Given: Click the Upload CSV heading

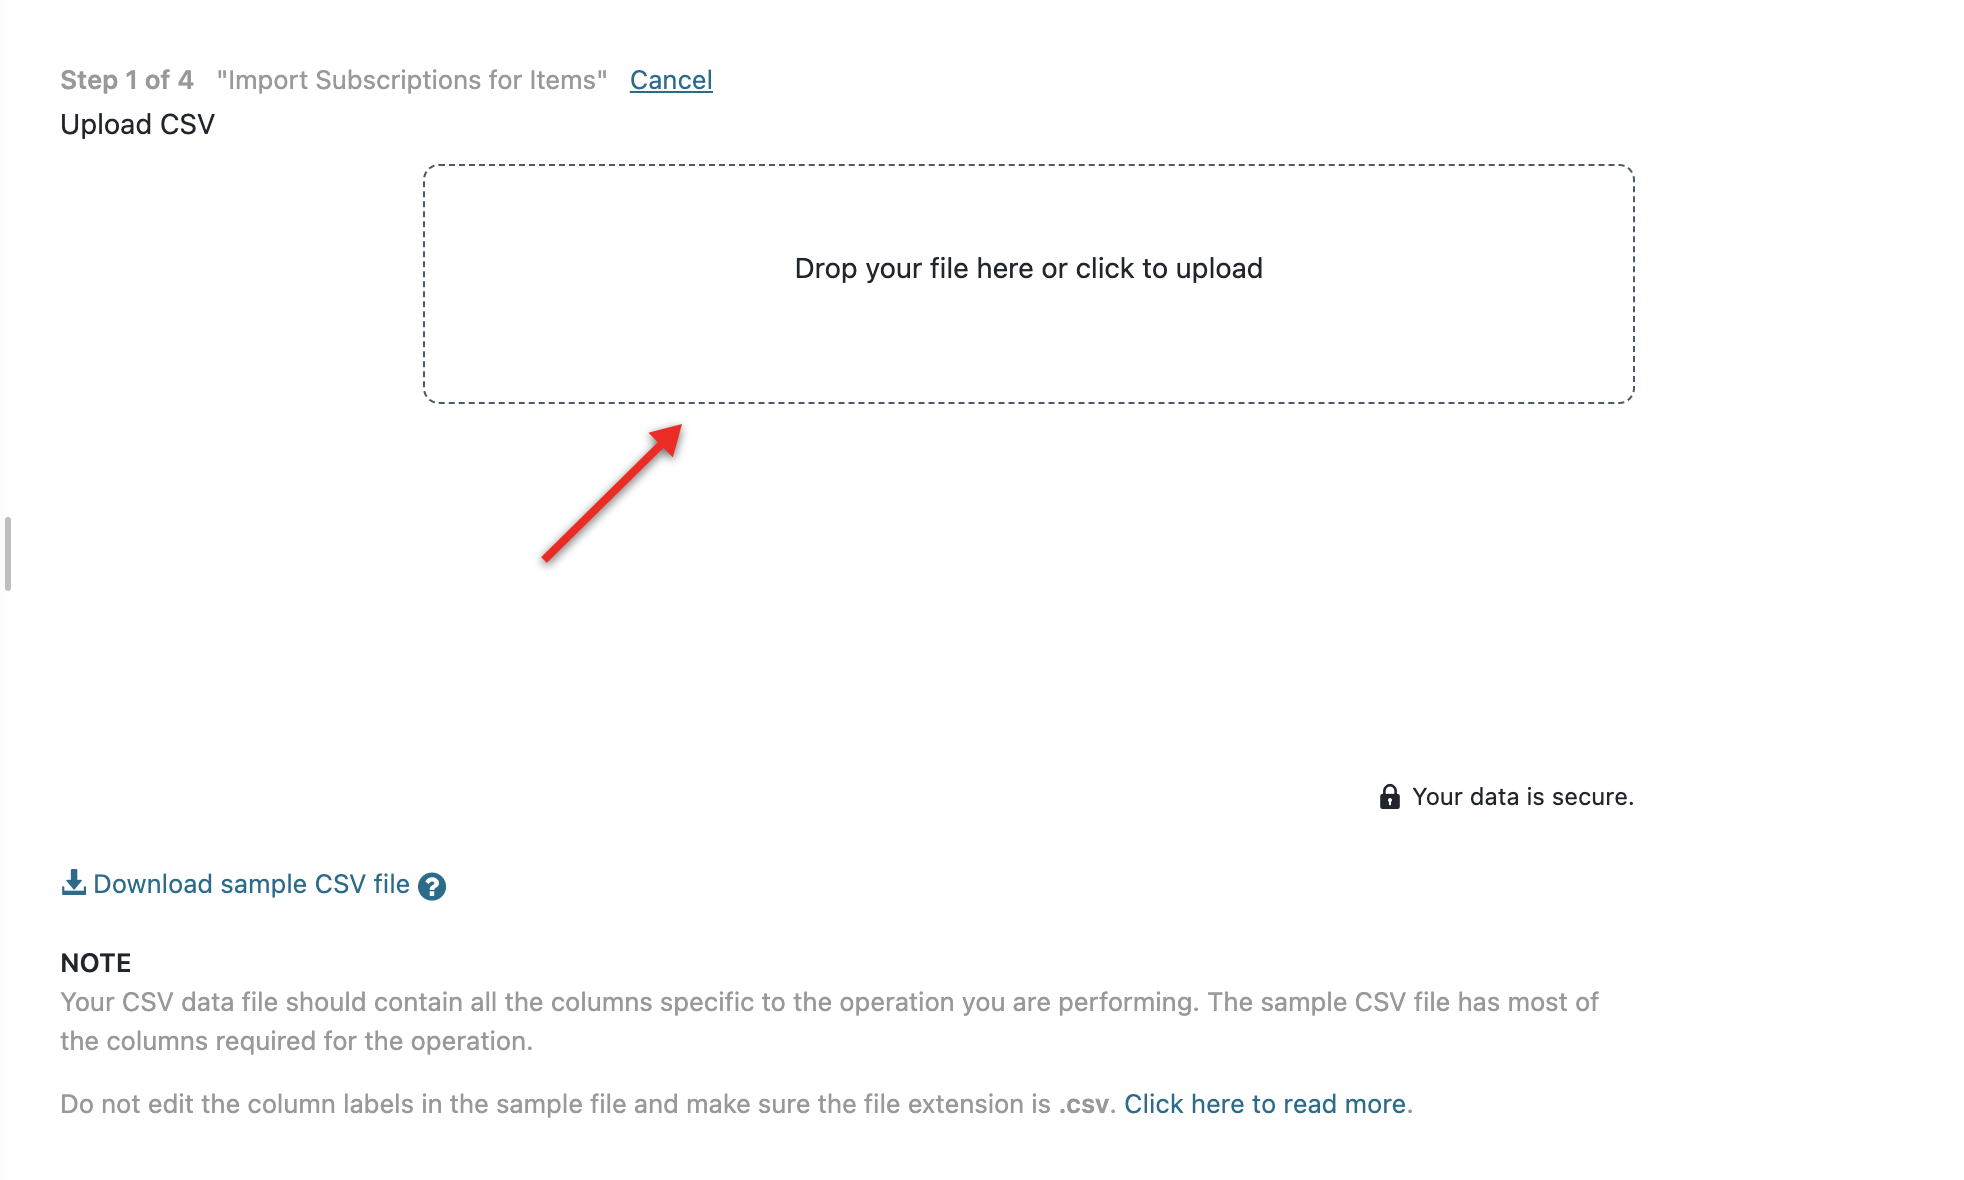Looking at the screenshot, I should [x=138, y=124].
